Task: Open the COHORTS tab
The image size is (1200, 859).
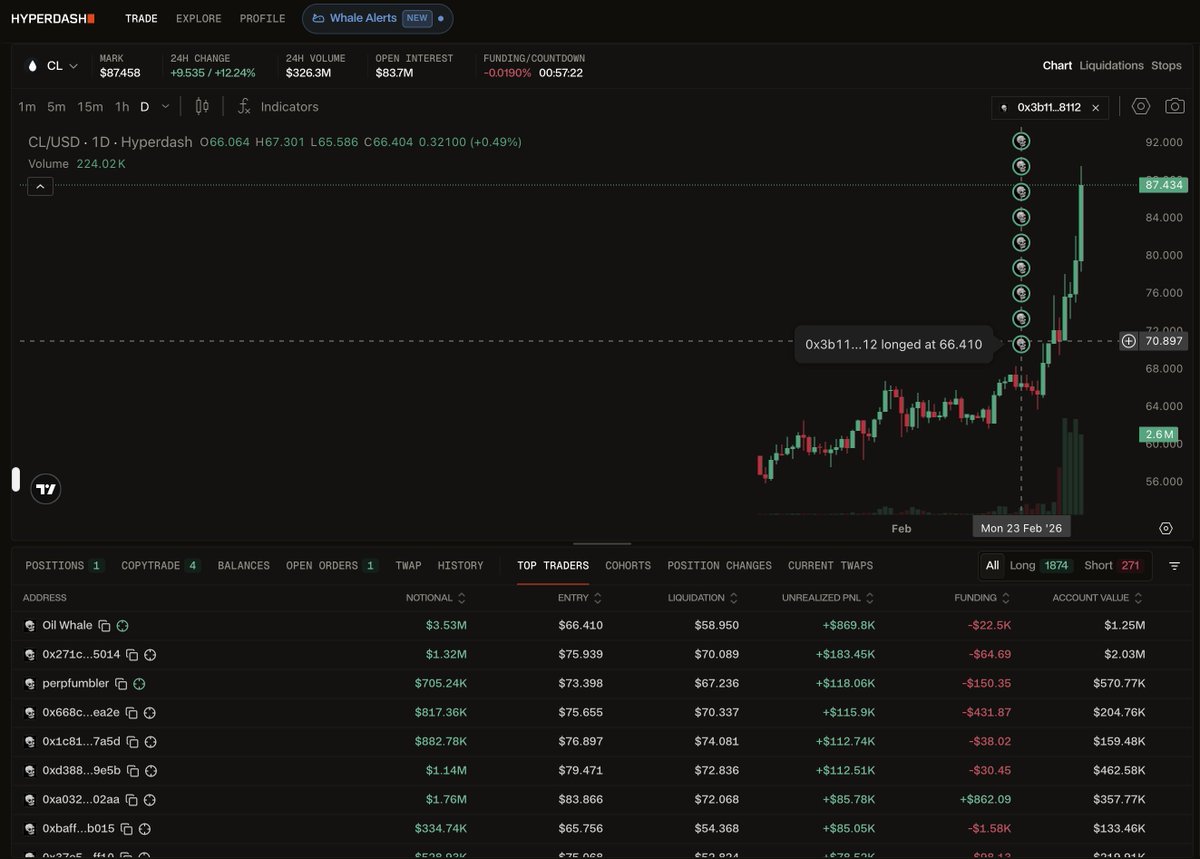Action: click(x=628, y=565)
